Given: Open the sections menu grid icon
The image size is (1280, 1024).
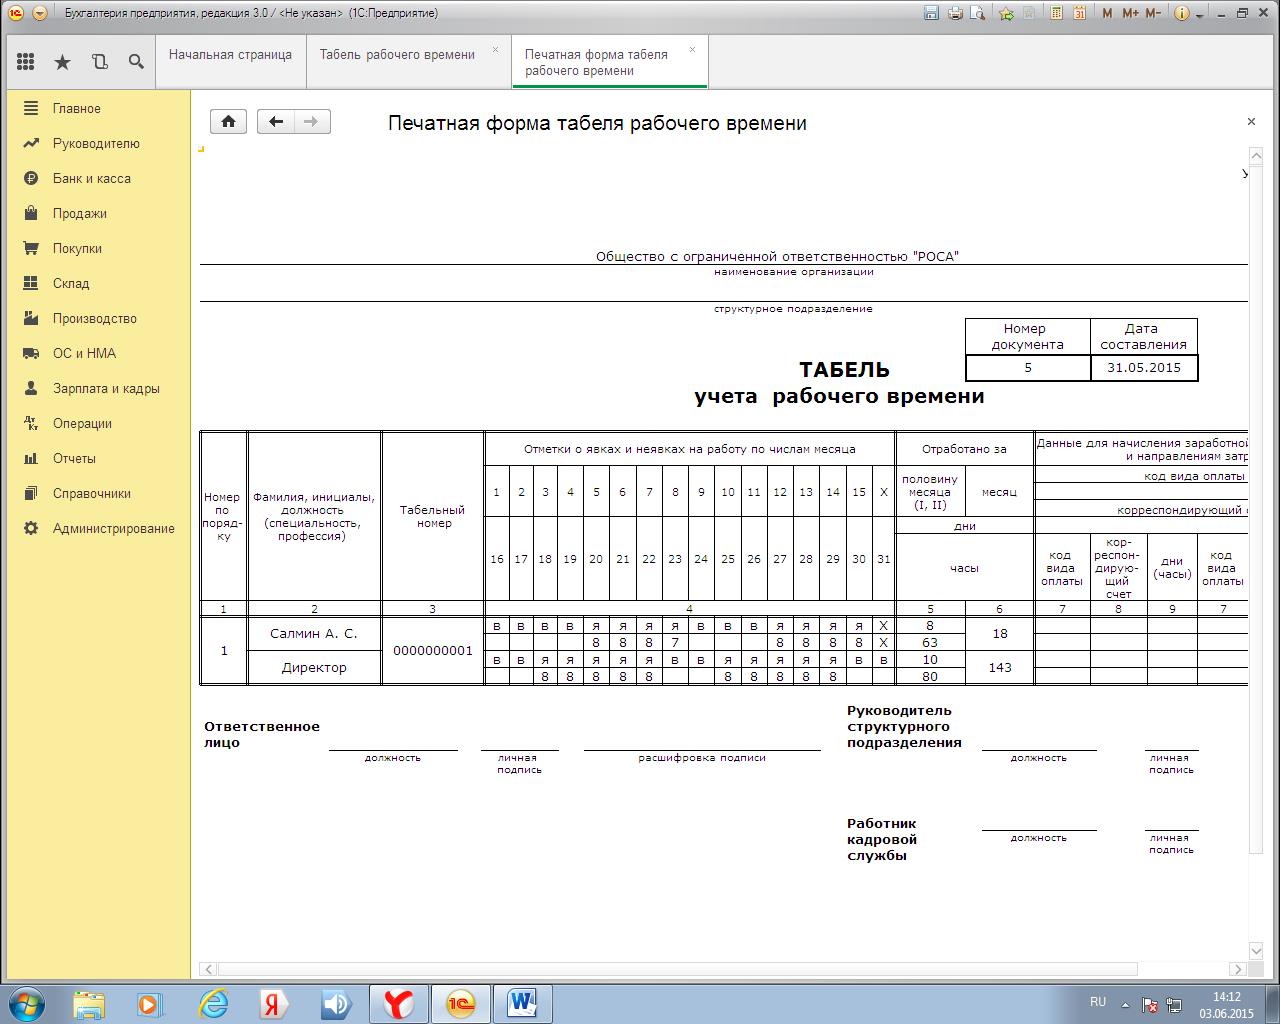Looking at the screenshot, I should (25, 62).
